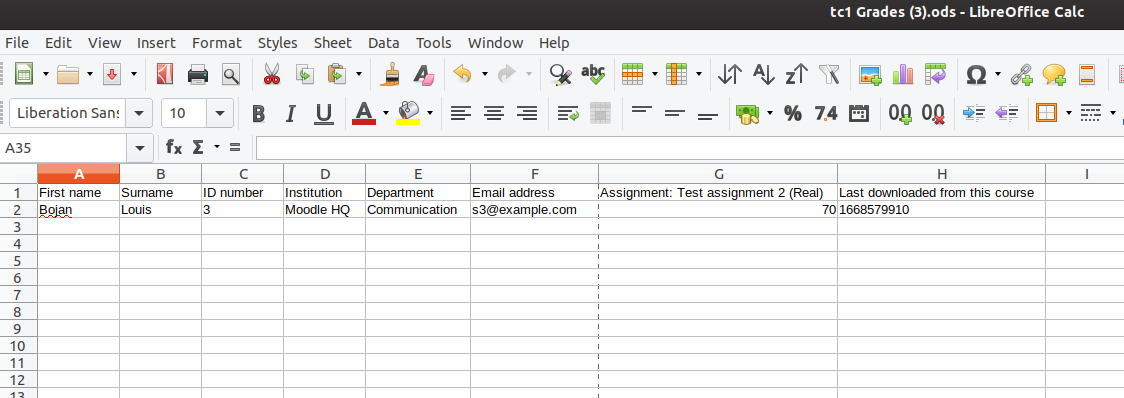Open the font name dropdown
The image size is (1124, 398).
pyautogui.click(x=139, y=113)
